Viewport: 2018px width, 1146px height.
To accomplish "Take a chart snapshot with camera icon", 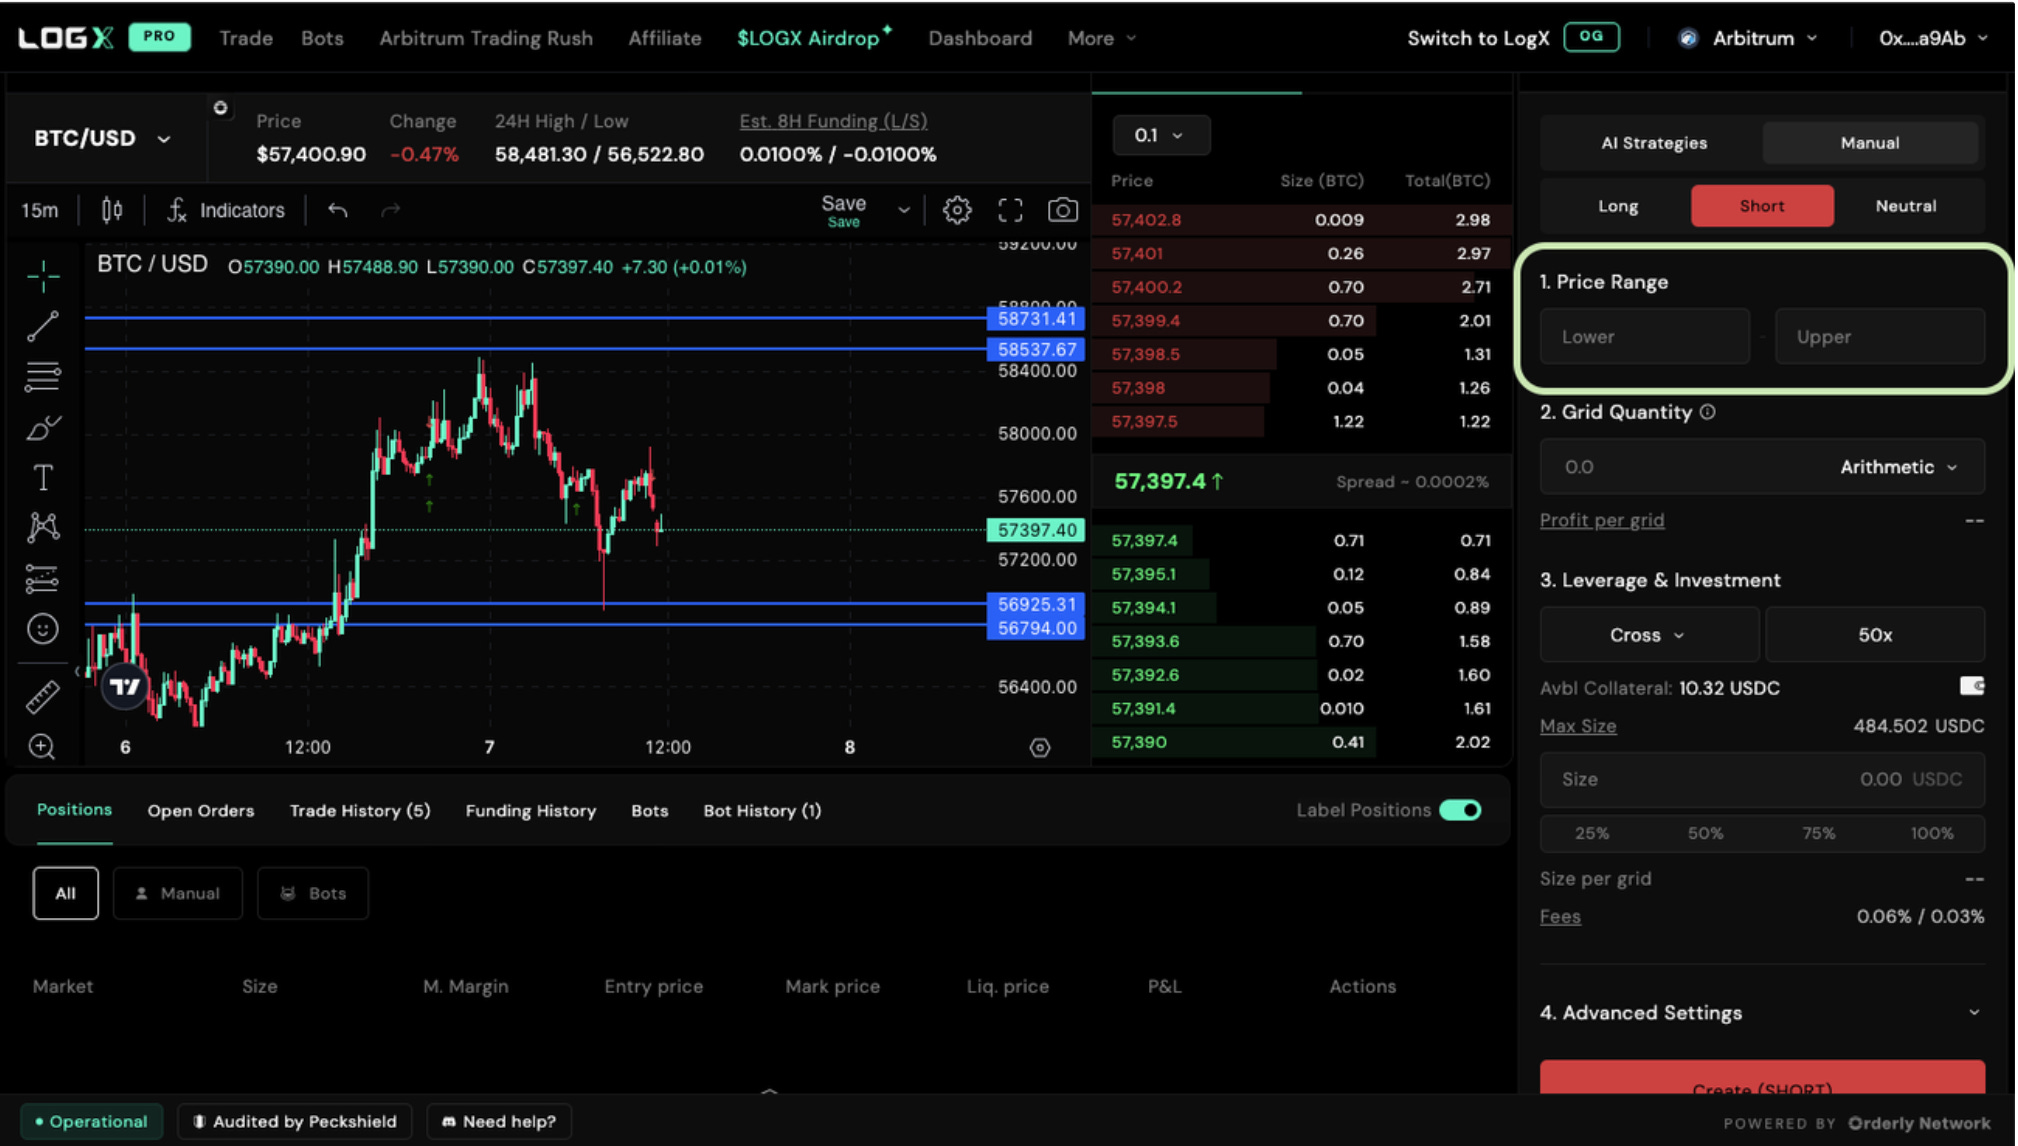I will (x=1063, y=210).
